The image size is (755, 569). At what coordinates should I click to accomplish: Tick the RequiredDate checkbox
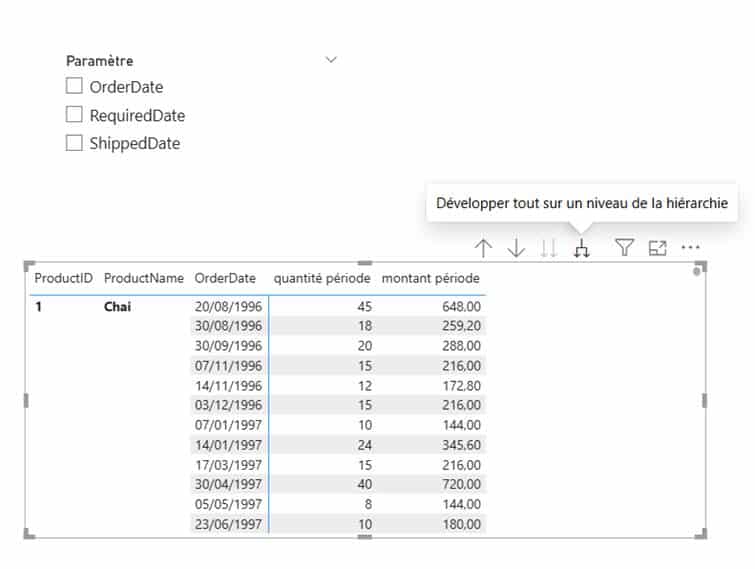74,115
